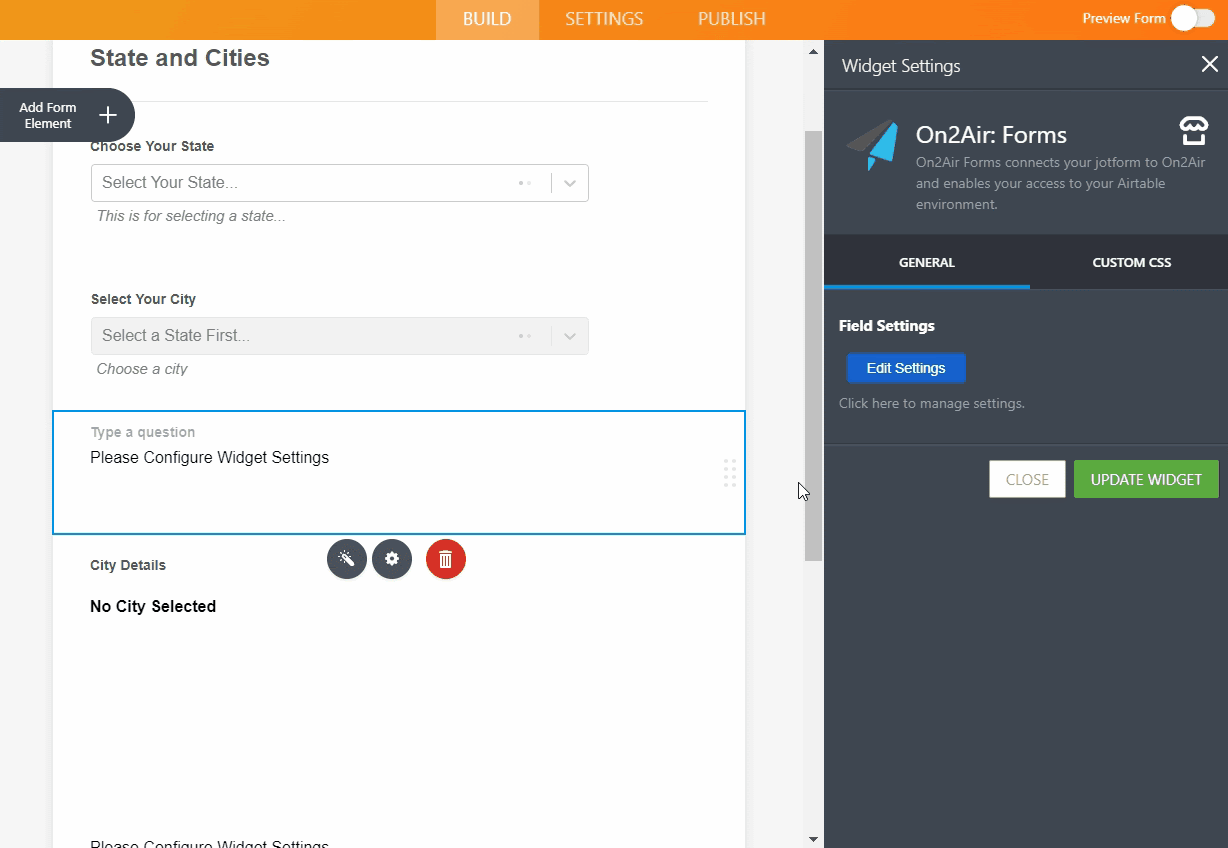
Task: Expand the Choose Your State dropdown arrow
Action: click(x=570, y=183)
